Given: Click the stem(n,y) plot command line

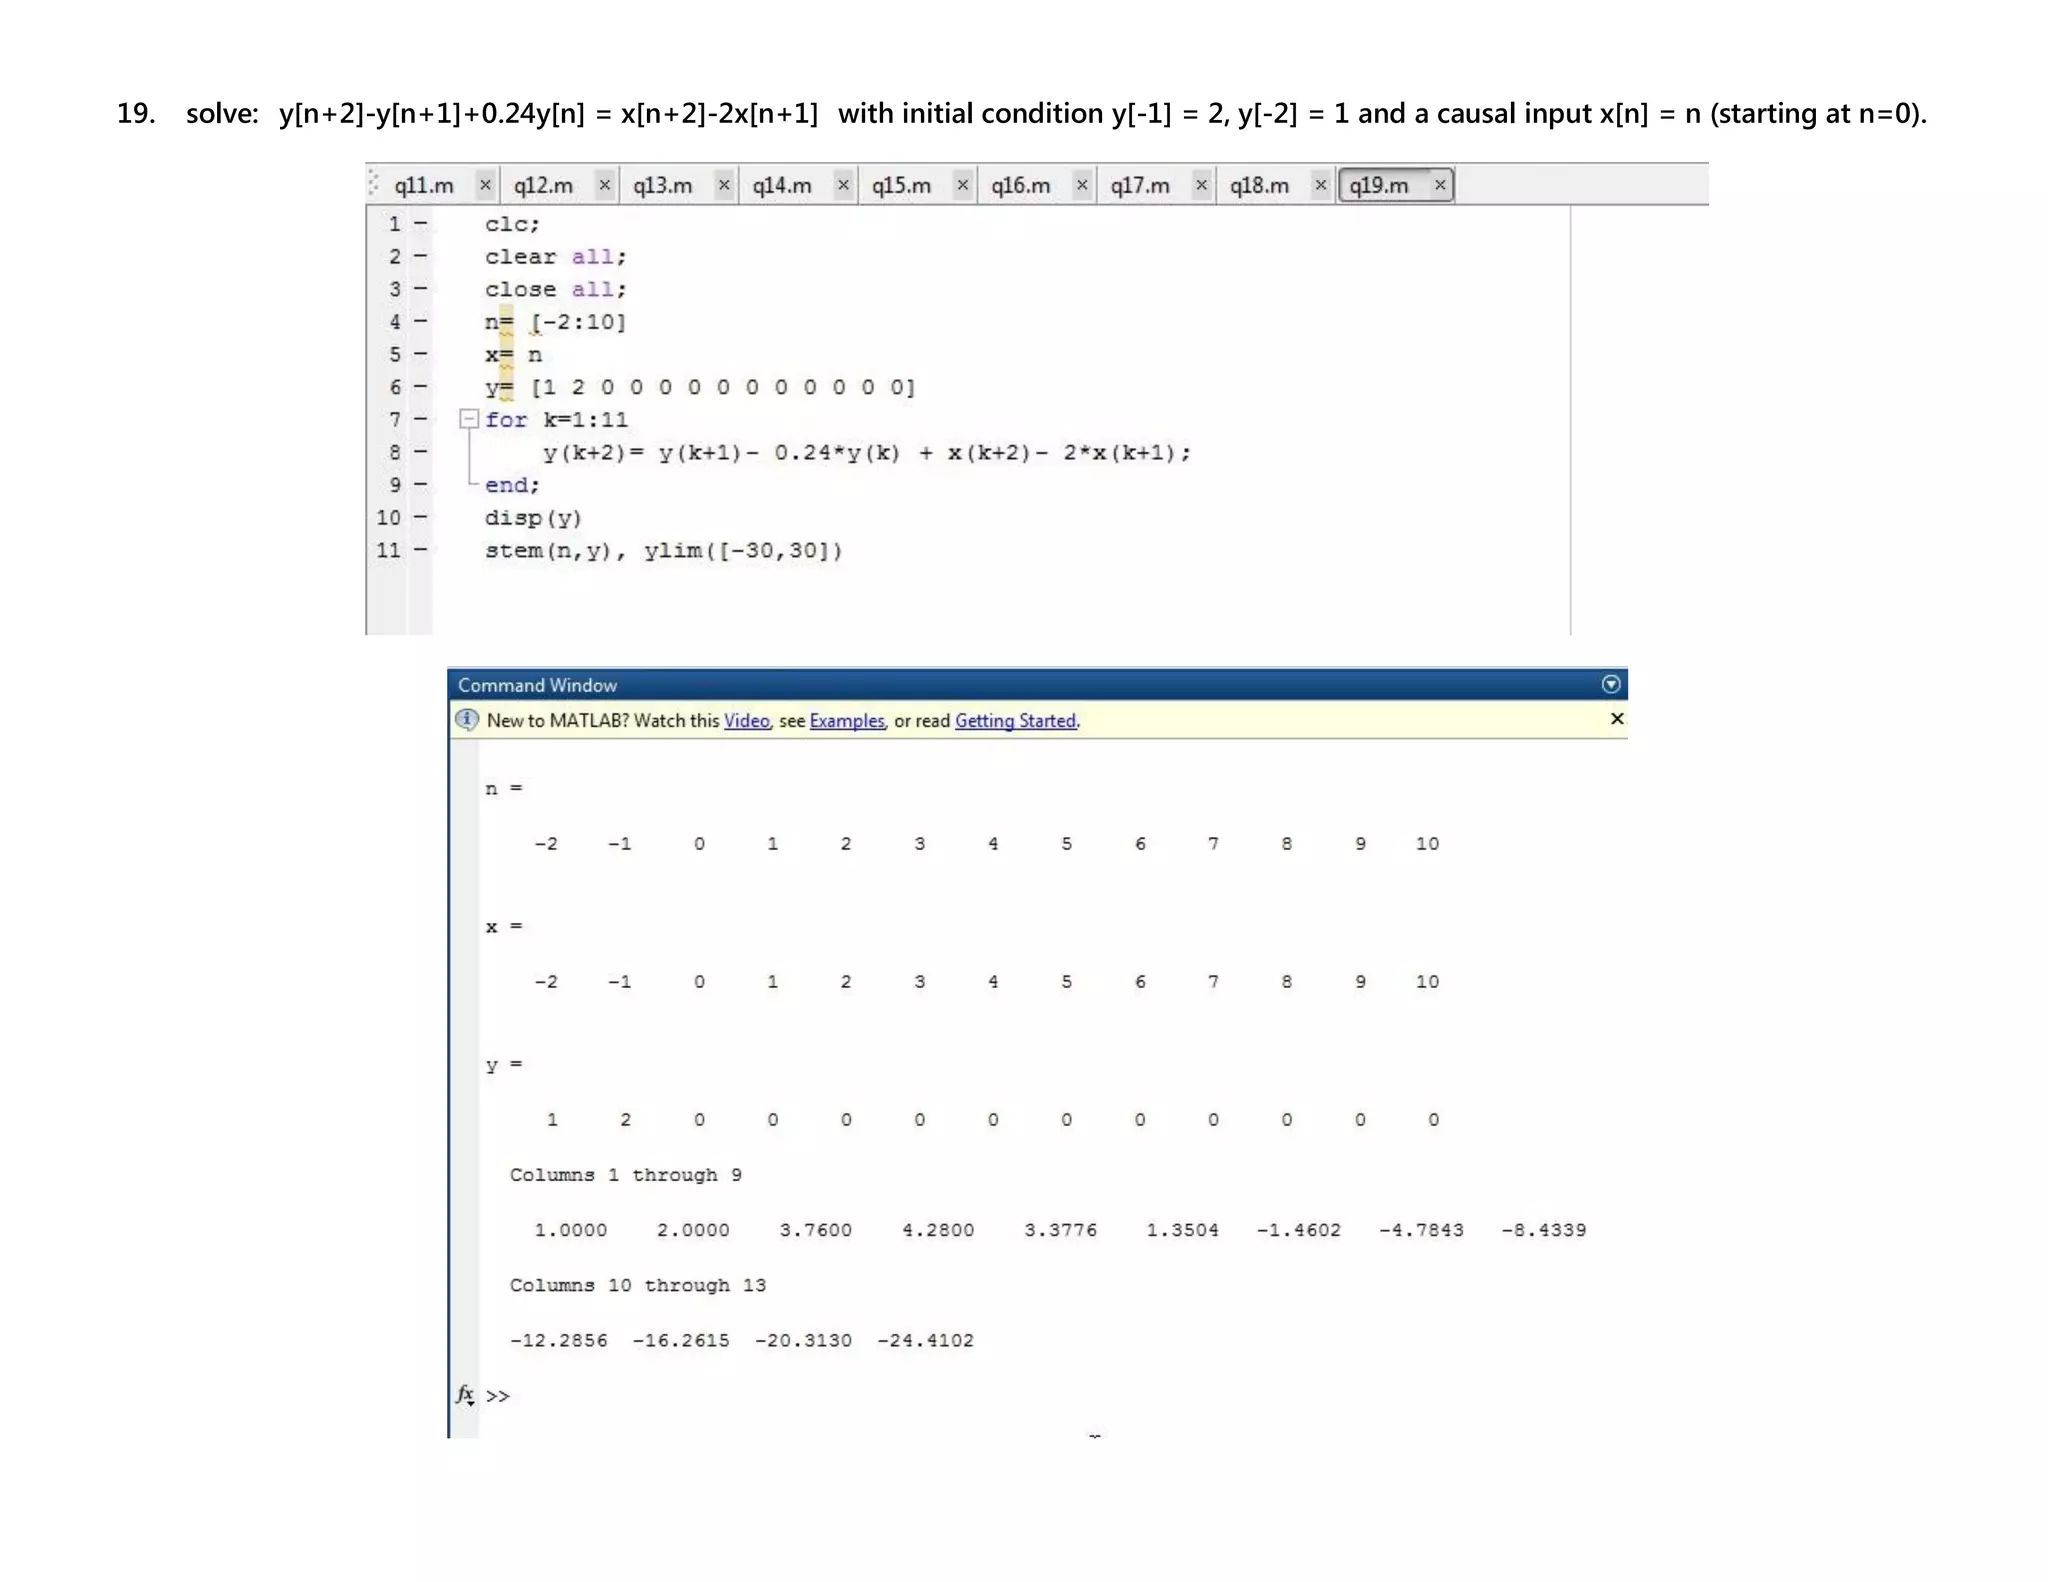Looking at the screenshot, I should coord(663,551).
